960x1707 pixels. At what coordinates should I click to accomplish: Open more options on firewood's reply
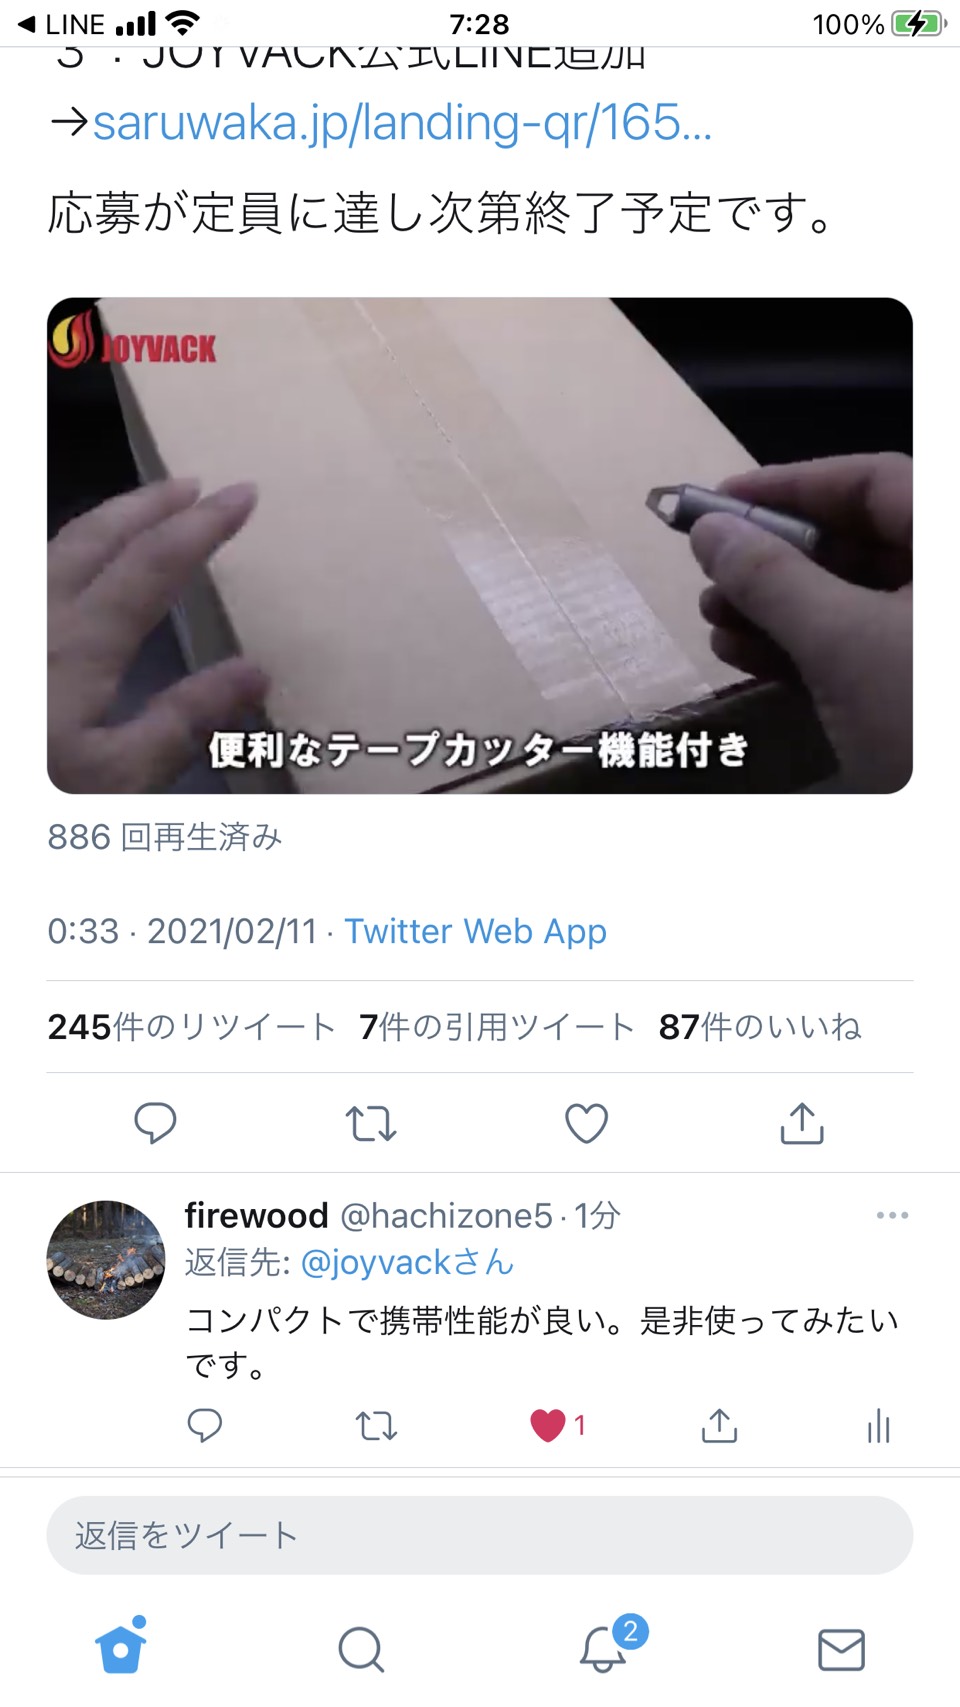pyautogui.click(x=892, y=1215)
